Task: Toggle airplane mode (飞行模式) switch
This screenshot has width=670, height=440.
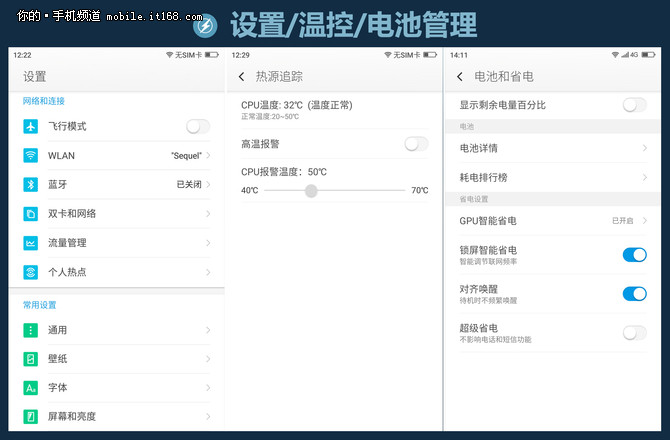Action: tap(198, 126)
